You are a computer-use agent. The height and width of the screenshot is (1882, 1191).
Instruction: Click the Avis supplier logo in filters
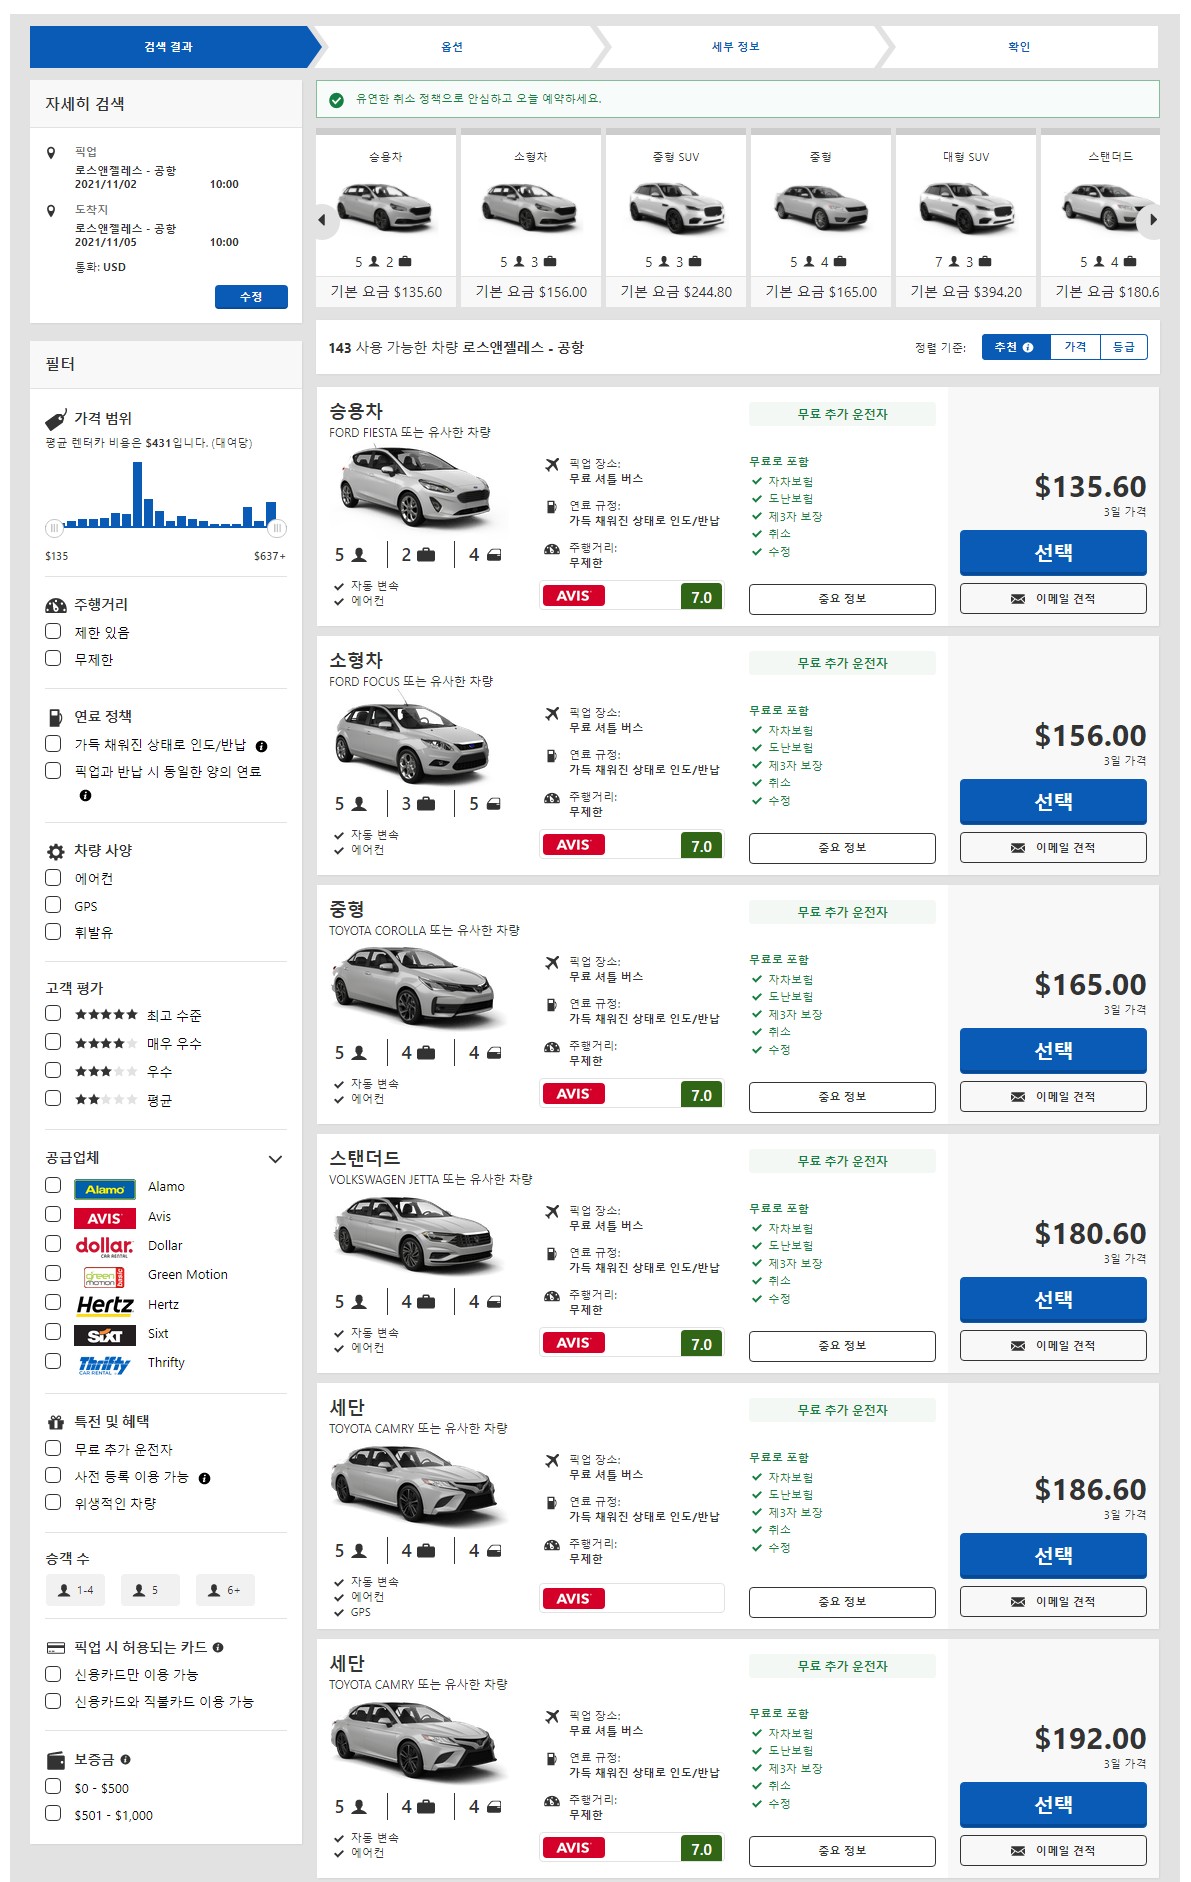tap(105, 1218)
